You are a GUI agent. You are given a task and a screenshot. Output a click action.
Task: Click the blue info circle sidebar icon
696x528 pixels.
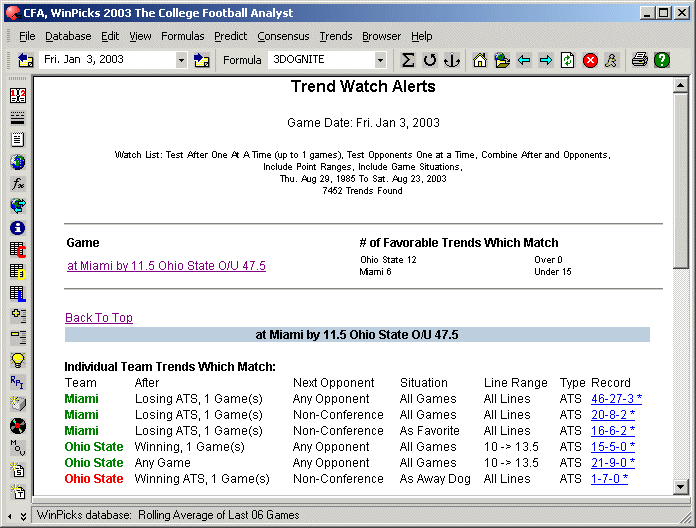[18, 228]
